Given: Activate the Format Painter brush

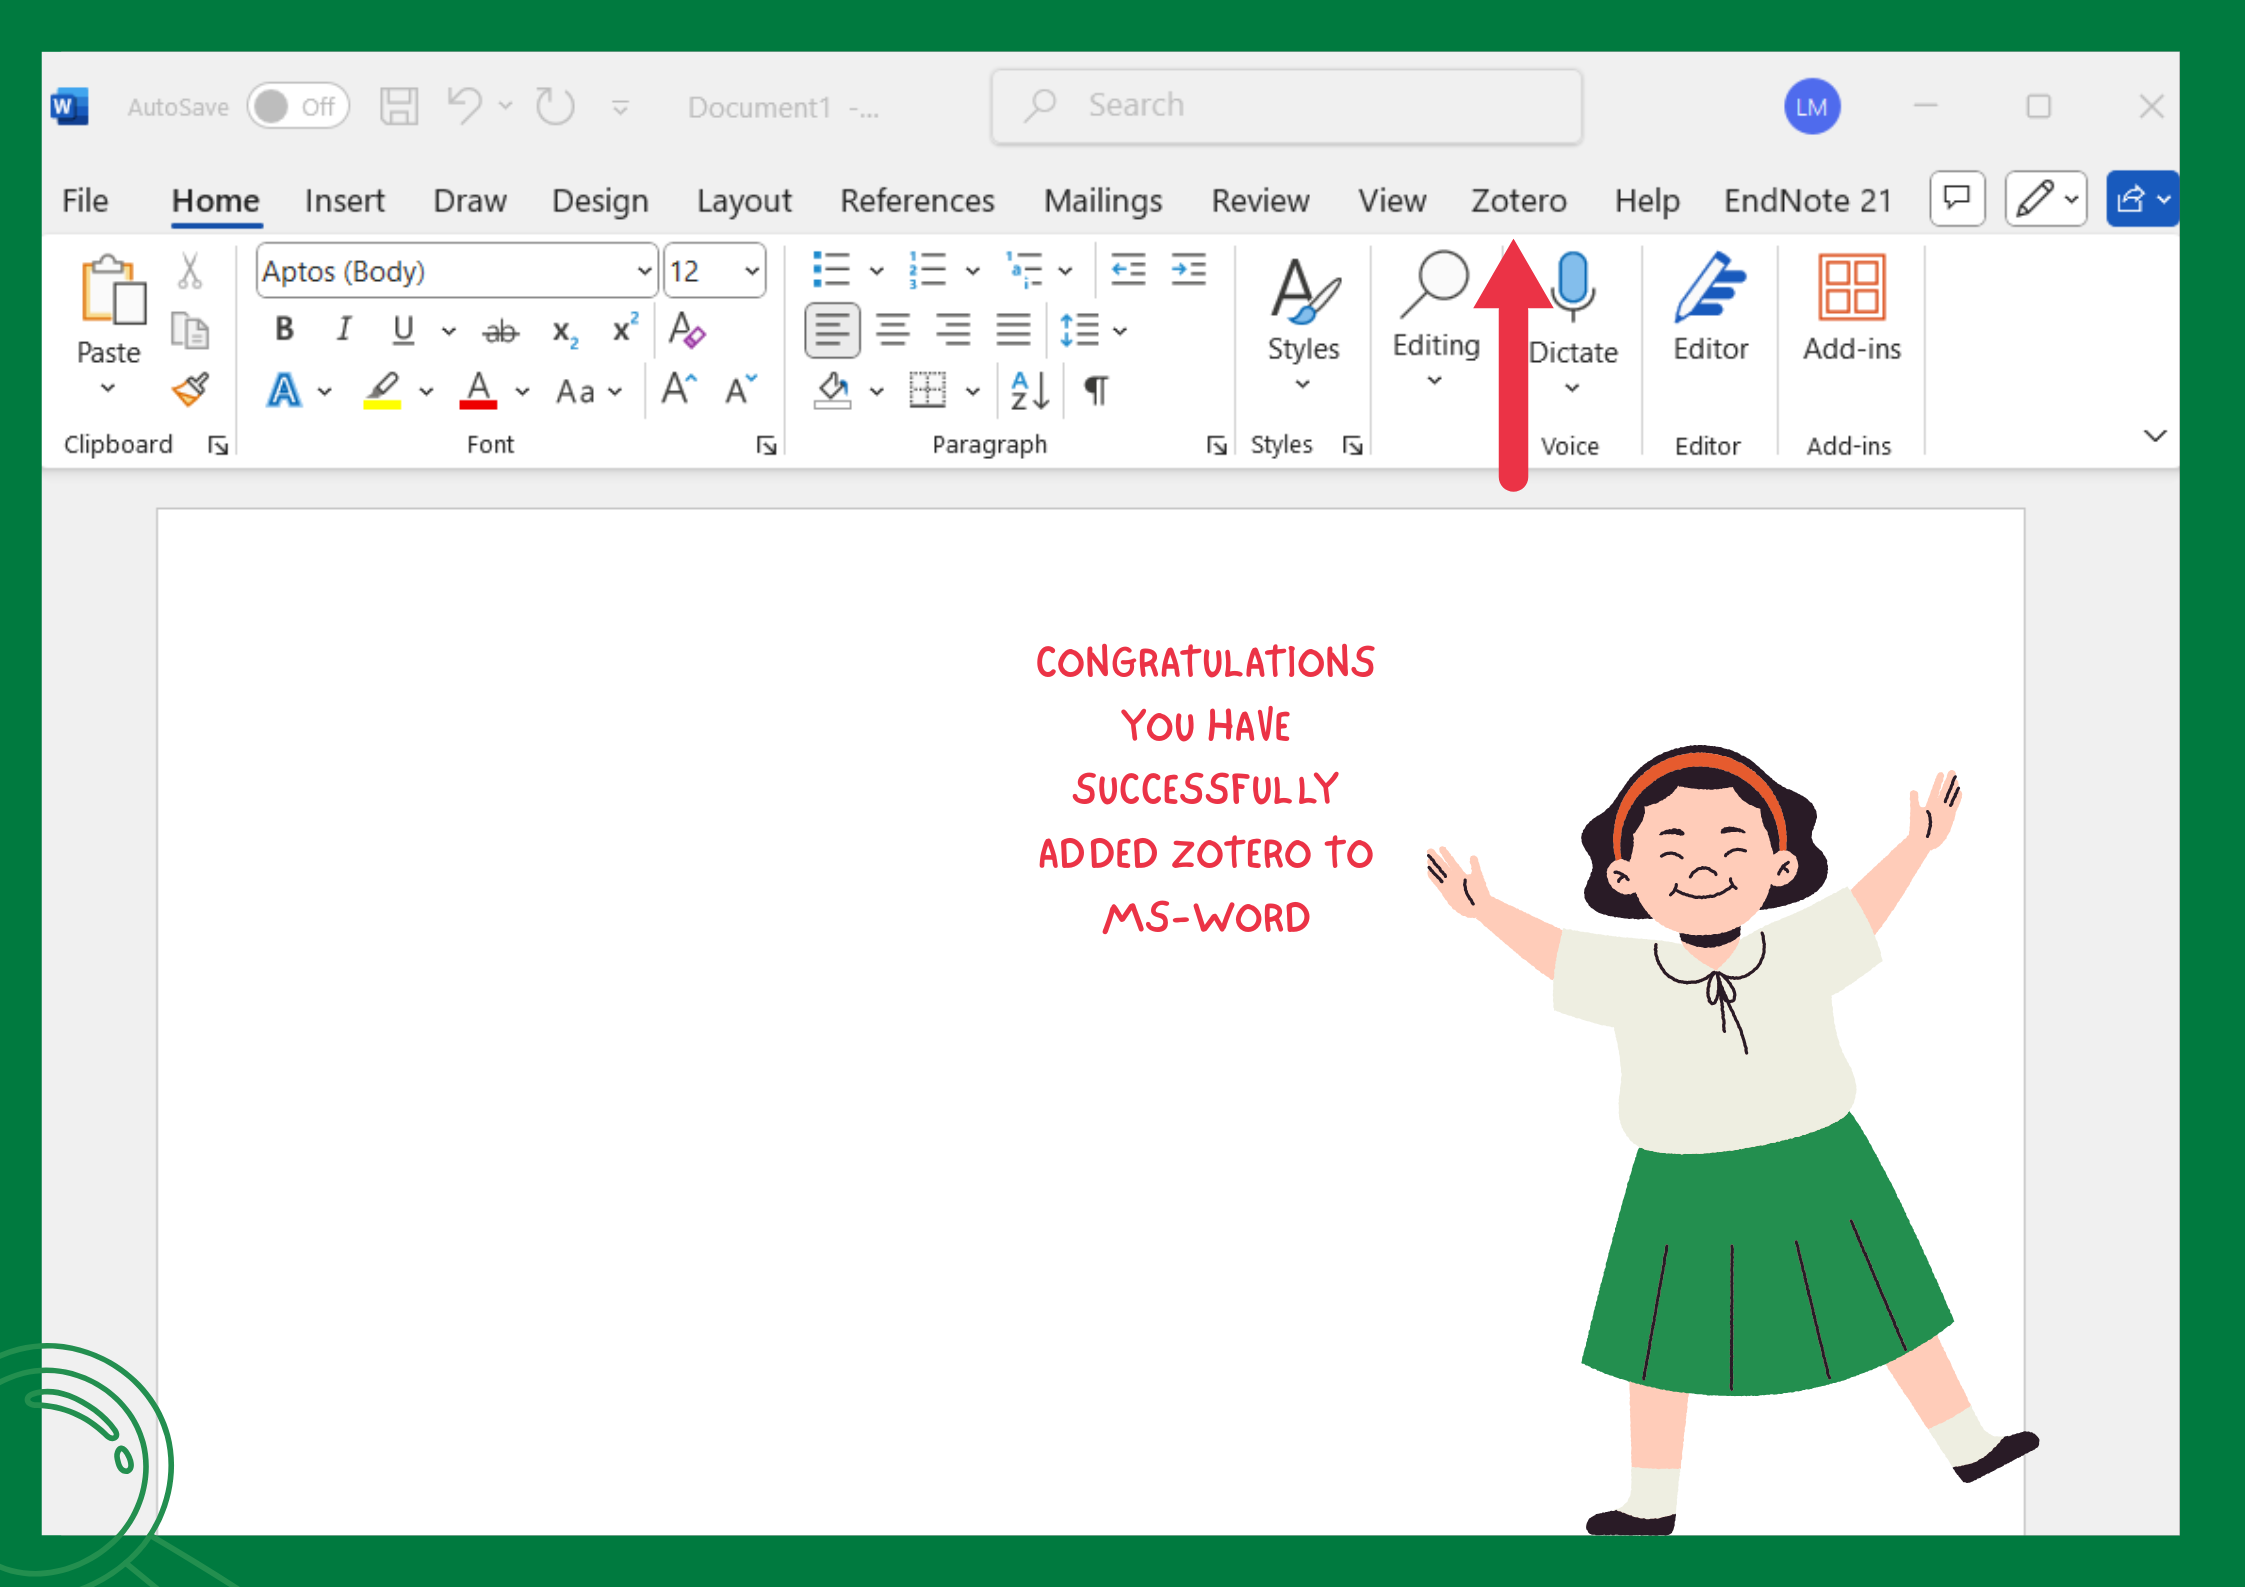Looking at the screenshot, I should point(190,389).
